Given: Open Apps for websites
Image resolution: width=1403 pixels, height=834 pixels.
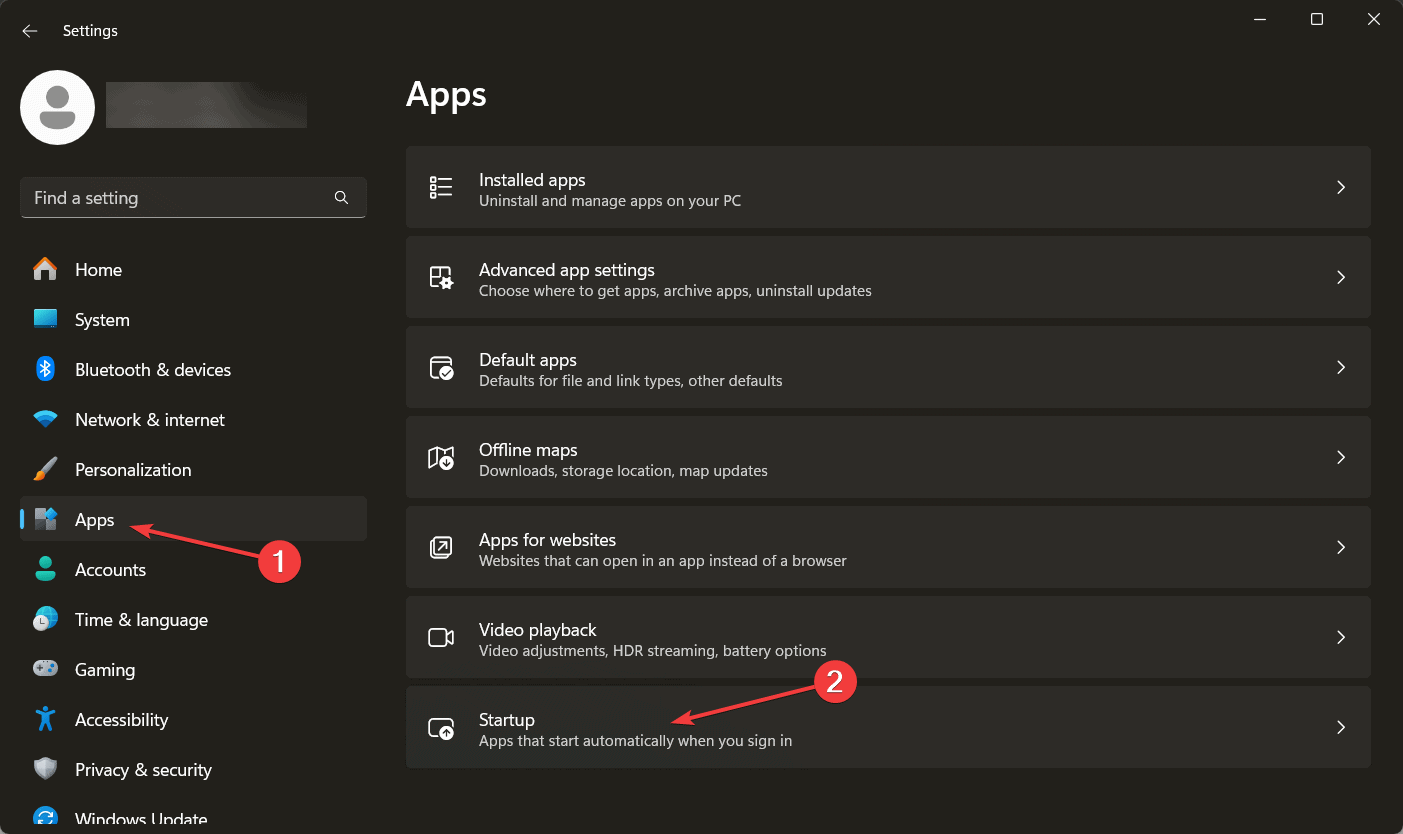Looking at the screenshot, I should click(x=888, y=548).
